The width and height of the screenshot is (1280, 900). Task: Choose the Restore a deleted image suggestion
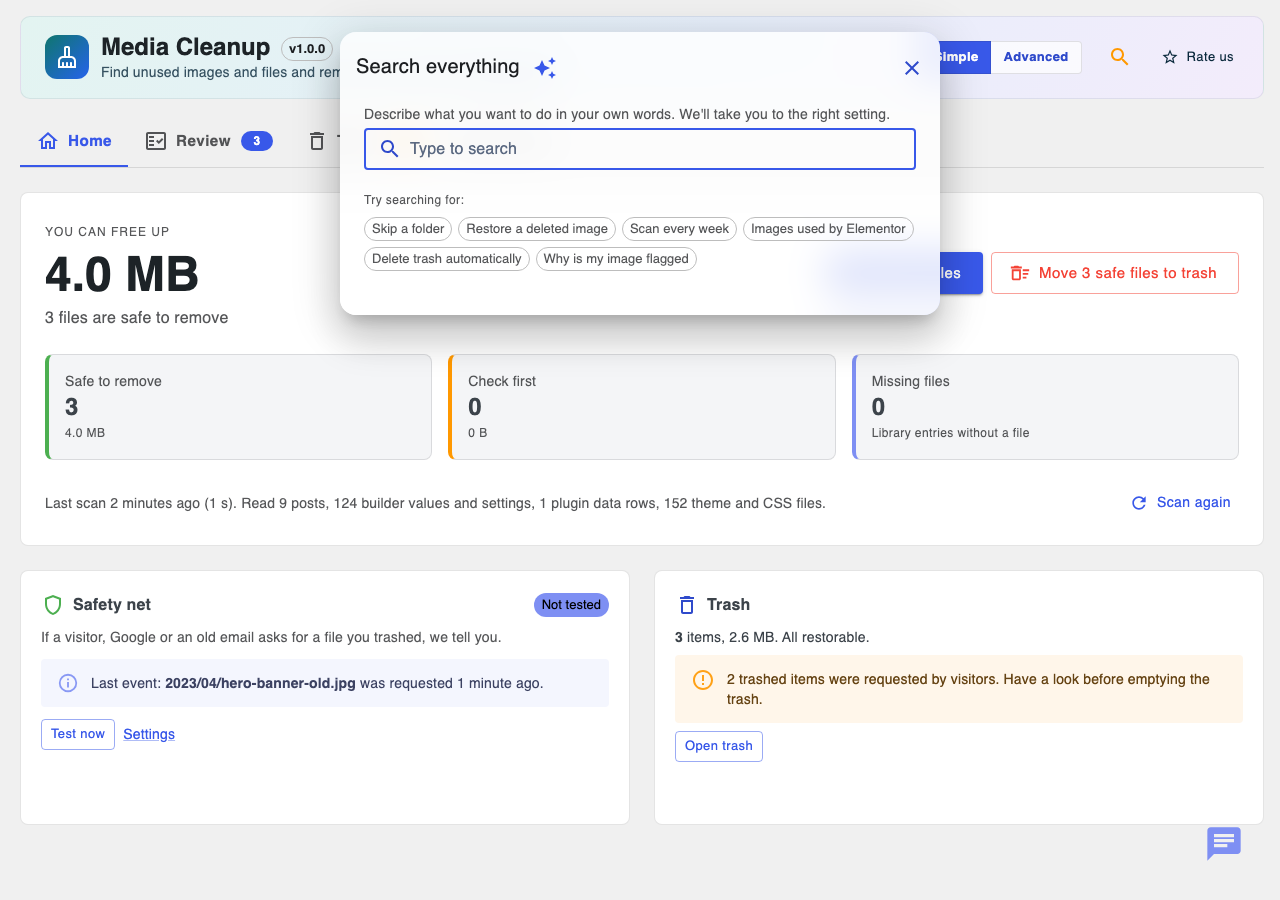point(537,229)
